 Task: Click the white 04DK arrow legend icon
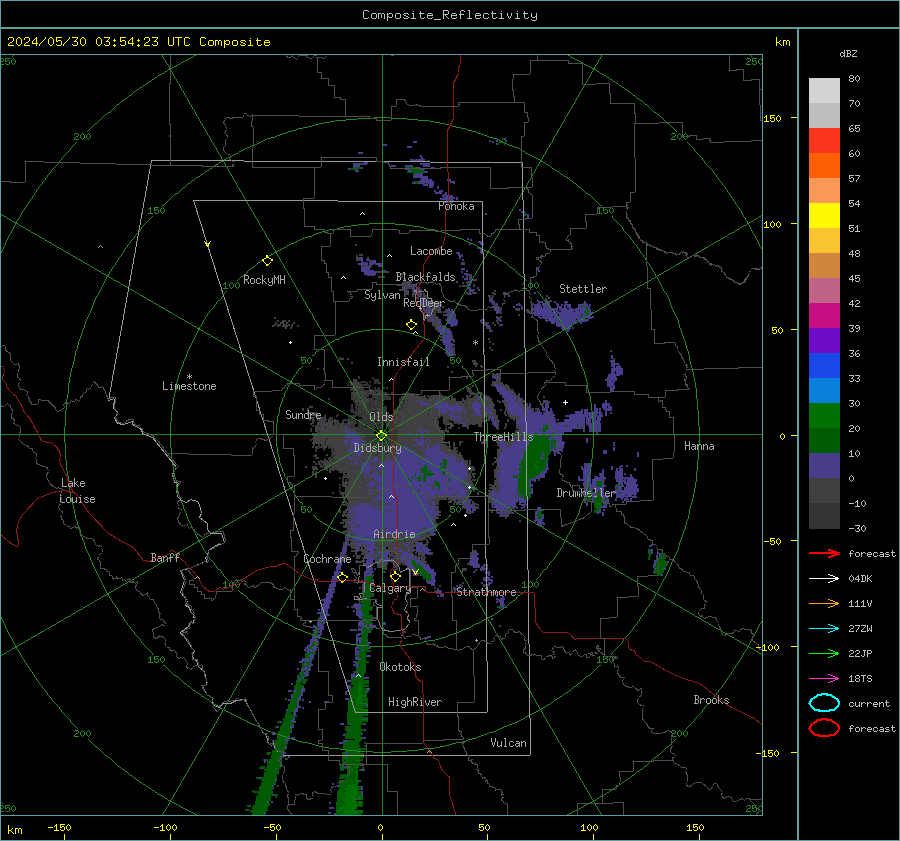824,579
